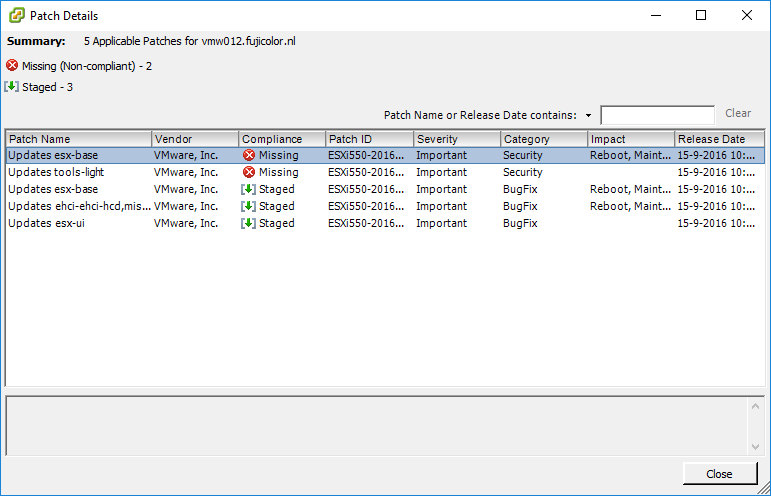Select the Updates ehci-ehci-hcd patch row
This screenshot has width=771, height=496.
click(x=385, y=206)
